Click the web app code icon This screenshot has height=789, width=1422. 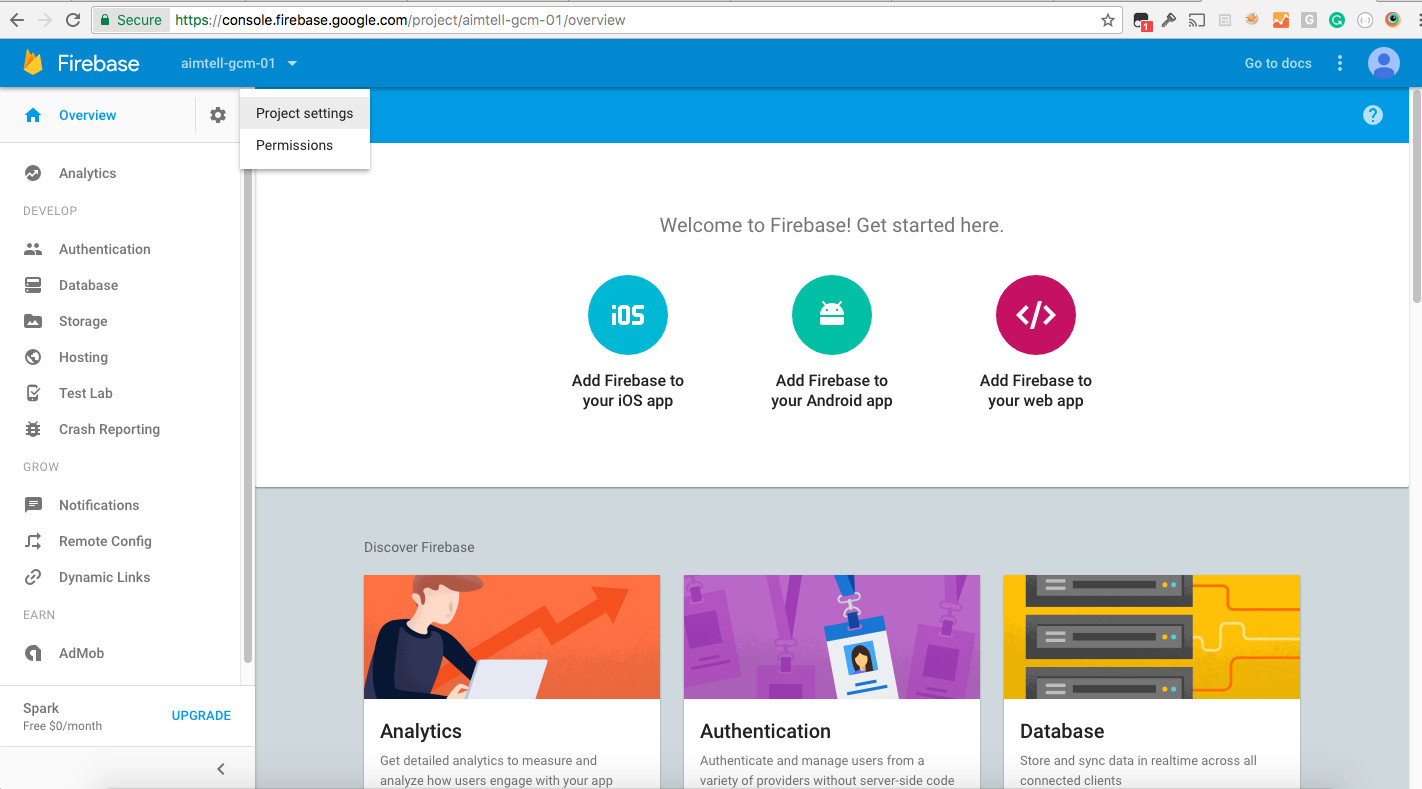[1036, 315]
